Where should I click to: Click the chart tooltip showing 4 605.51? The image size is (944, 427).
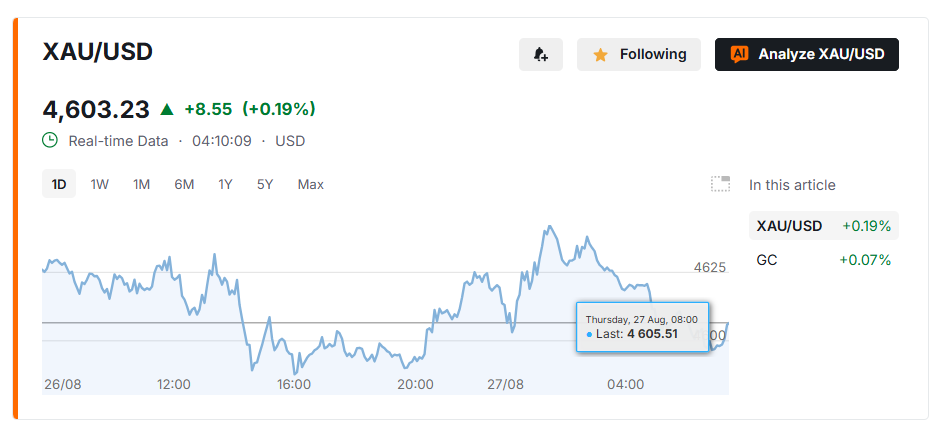(x=642, y=326)
